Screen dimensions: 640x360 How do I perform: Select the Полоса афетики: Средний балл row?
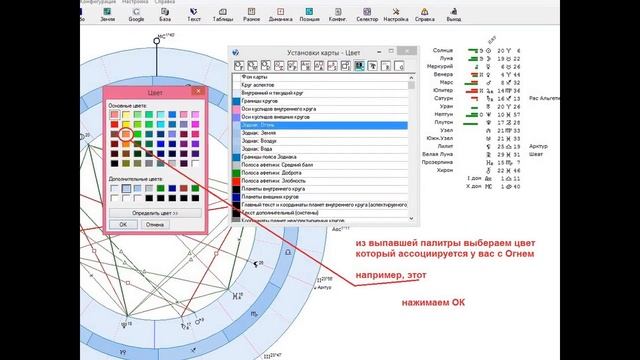320,165
